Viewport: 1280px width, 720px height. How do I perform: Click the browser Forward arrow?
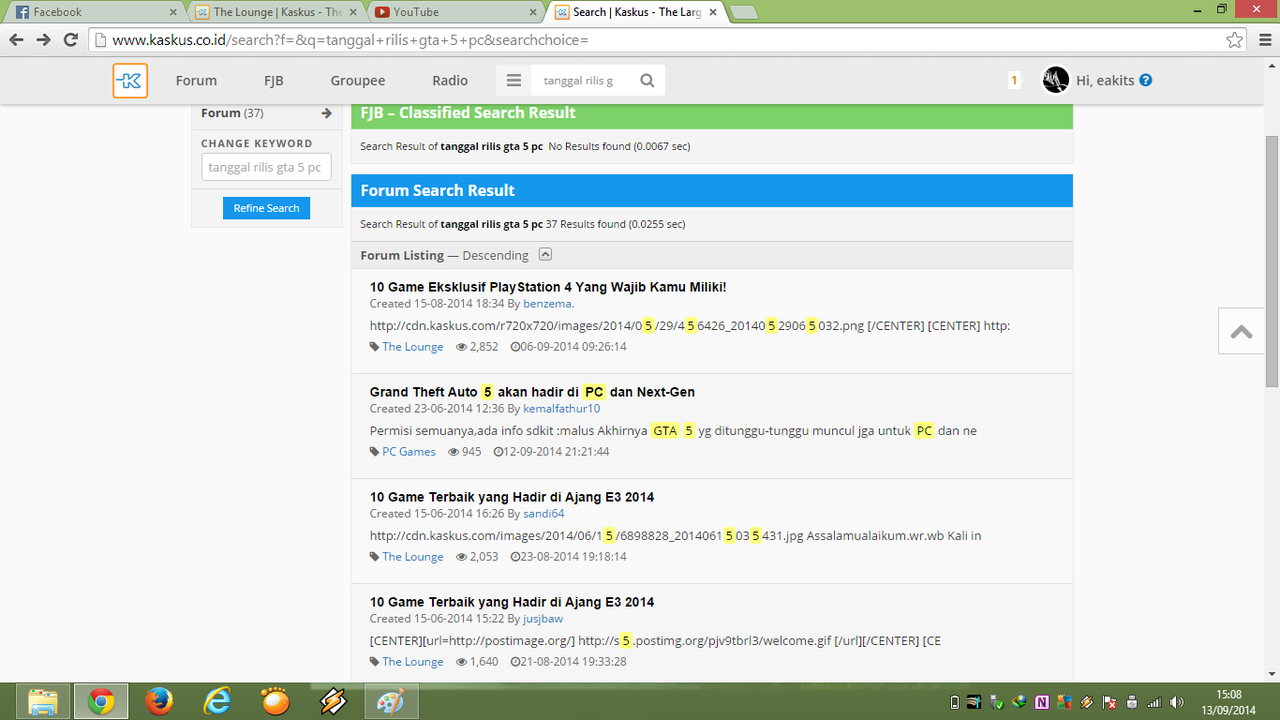pos(43,40)
